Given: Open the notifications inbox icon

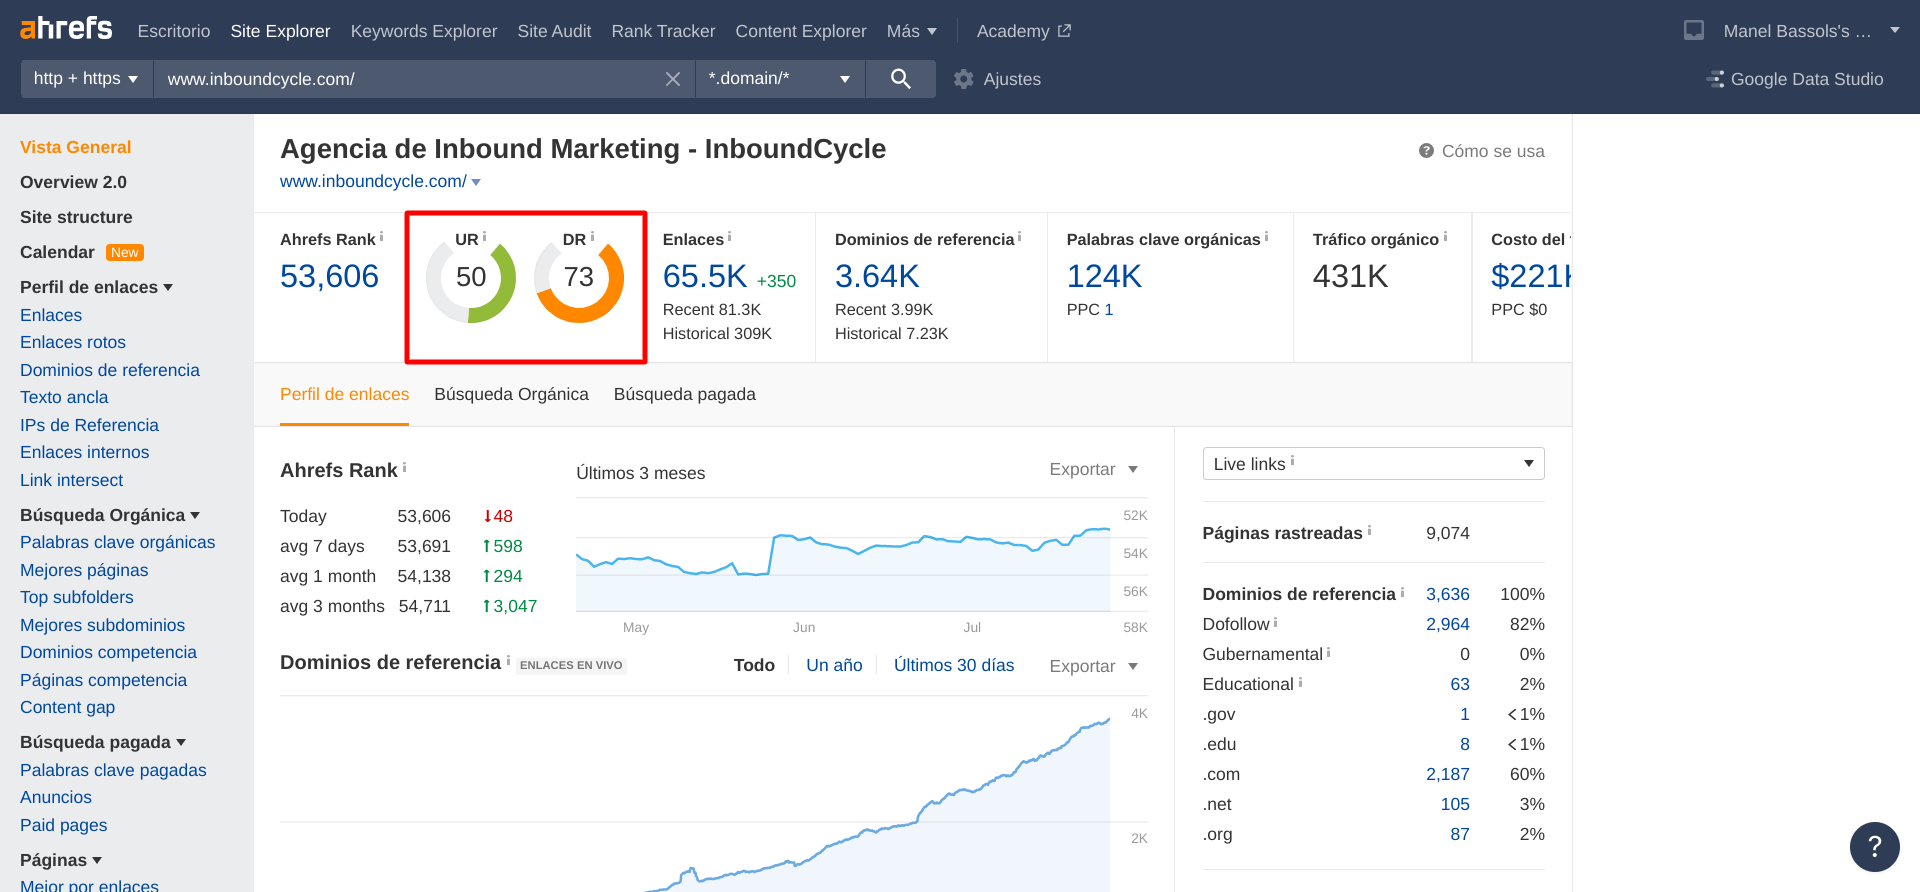Looking at the screenshot, I should click(x=1694, y=31).
